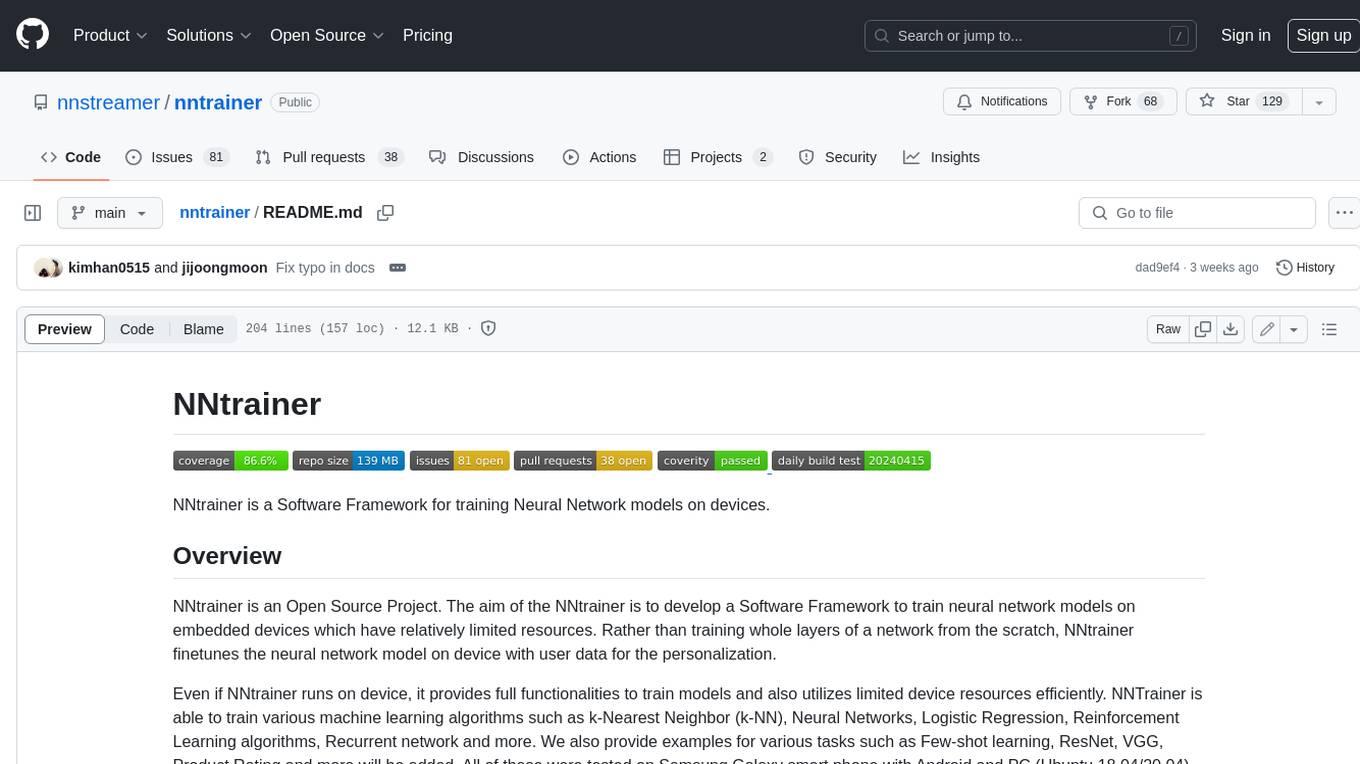This screenshot has height=764, width=1360.
Task: Copy the raw file contents
Action: pos(1203,329)
